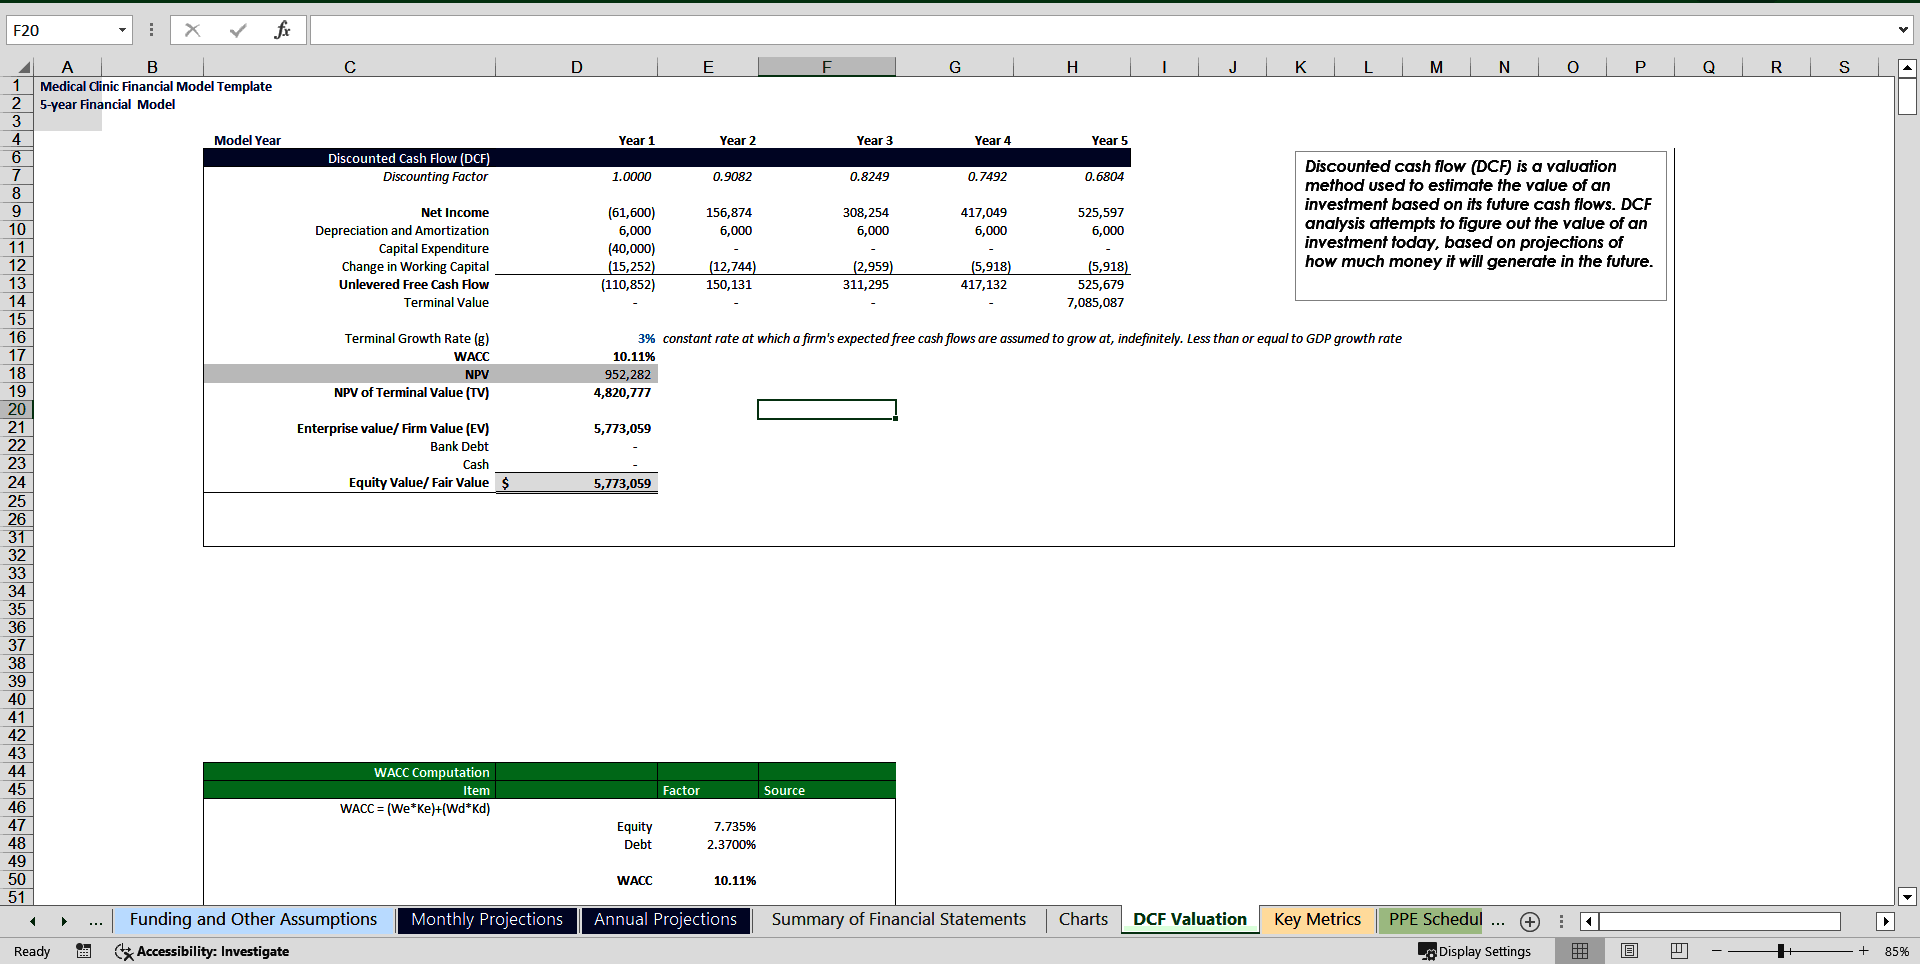Expand the formula bar chevron
Image resolution: width=1920 pixels, height=966 pixels.
coord(1903,30)
